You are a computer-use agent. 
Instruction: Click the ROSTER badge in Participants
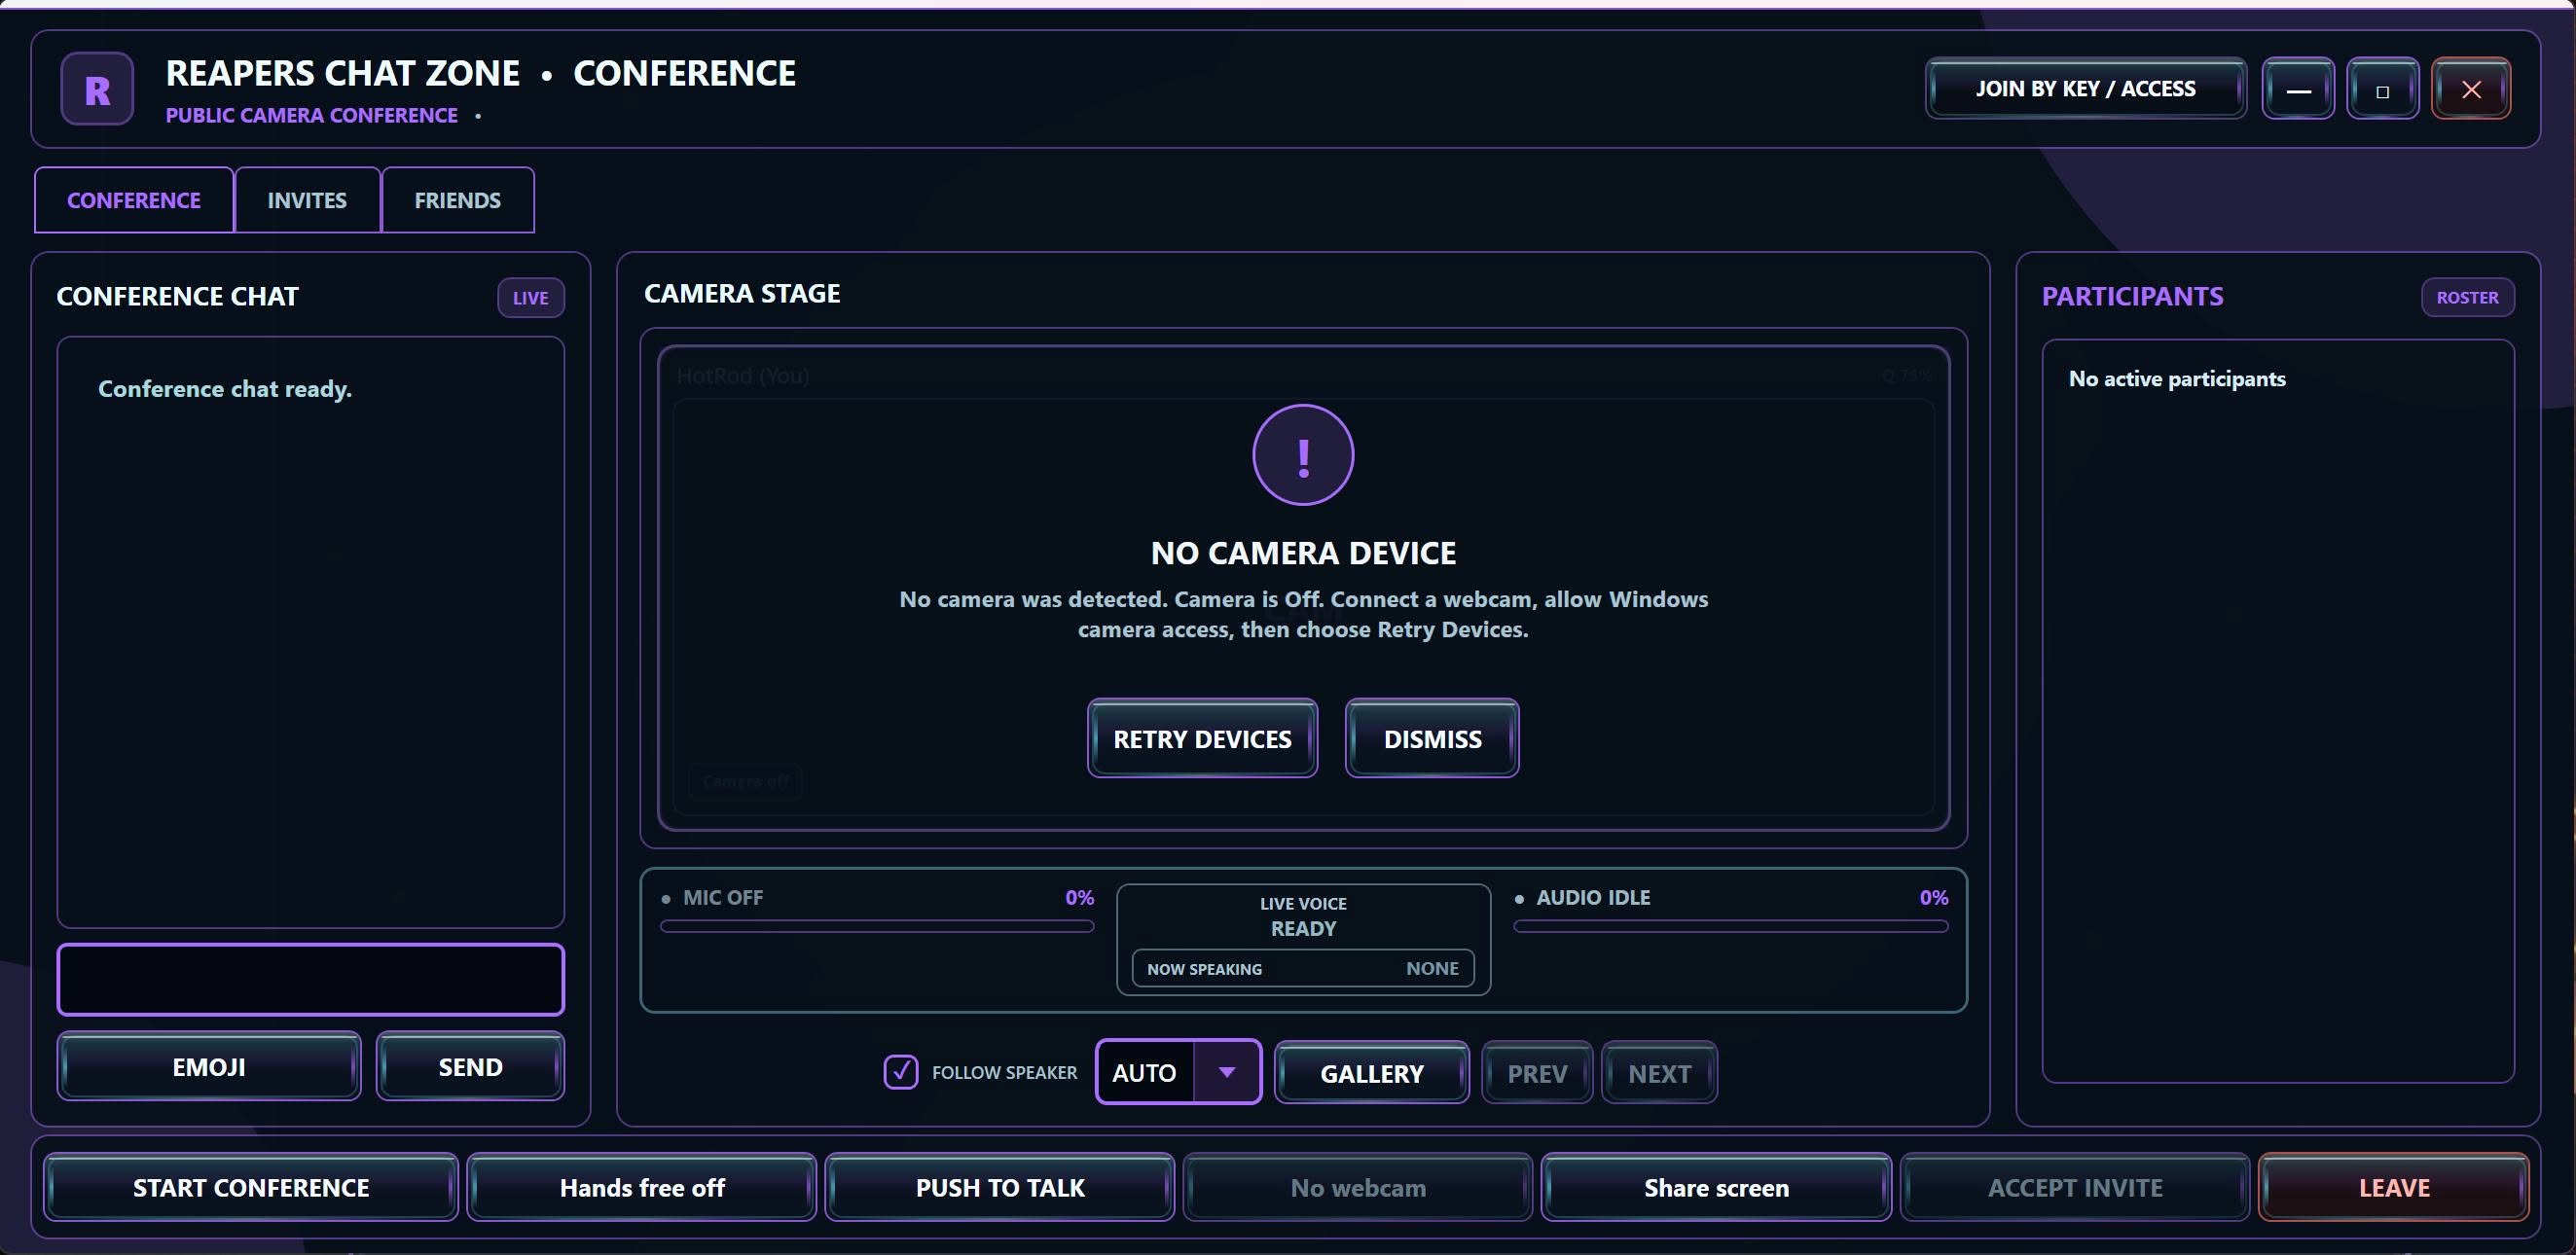[2466, 297]
